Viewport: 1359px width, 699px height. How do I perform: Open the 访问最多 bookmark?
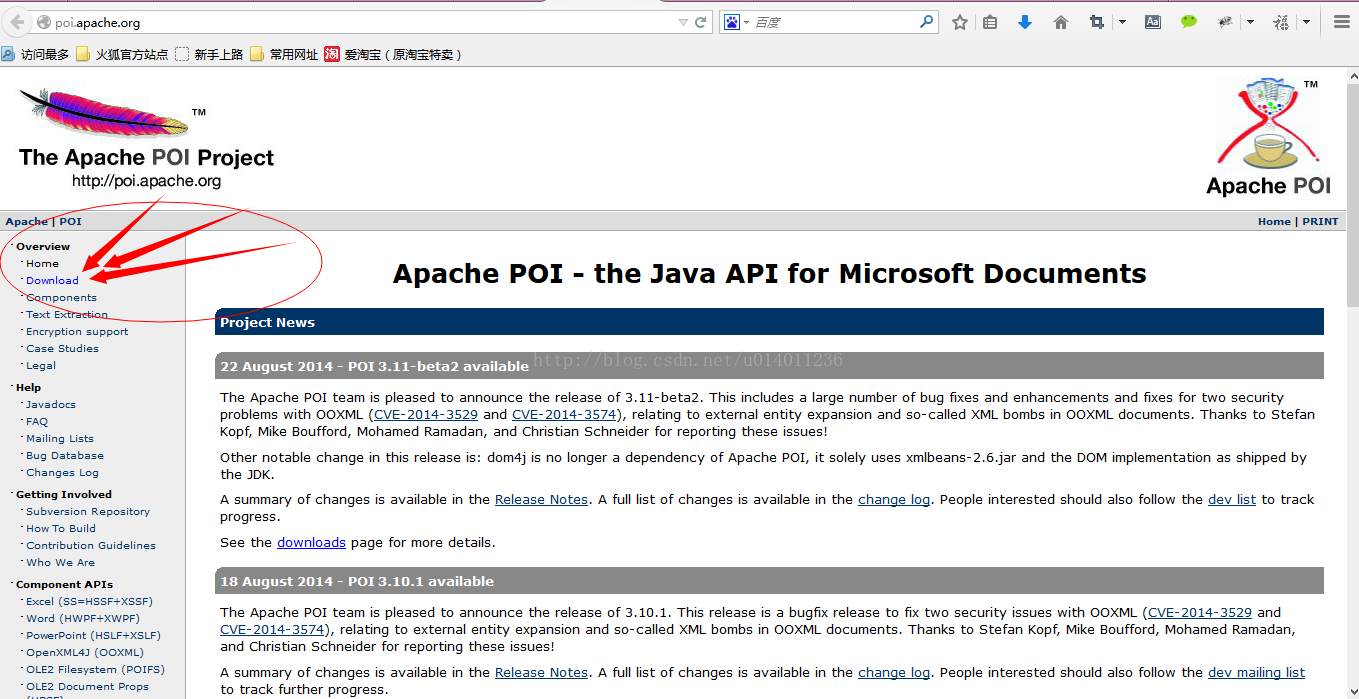point(35,55)
